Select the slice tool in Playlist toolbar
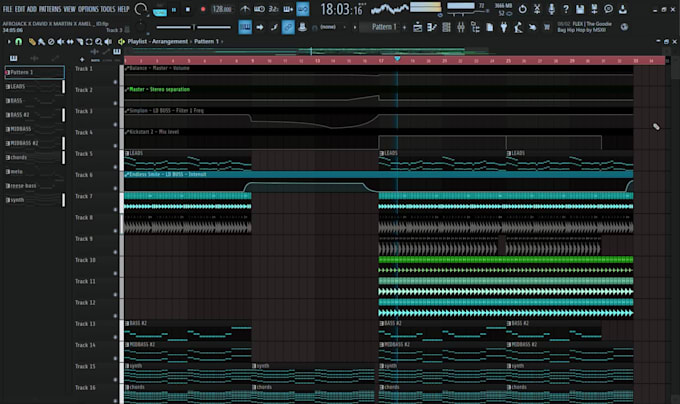The height and width of the screenshot is (404, 680). pyautogui.click(x=80, y=42)
